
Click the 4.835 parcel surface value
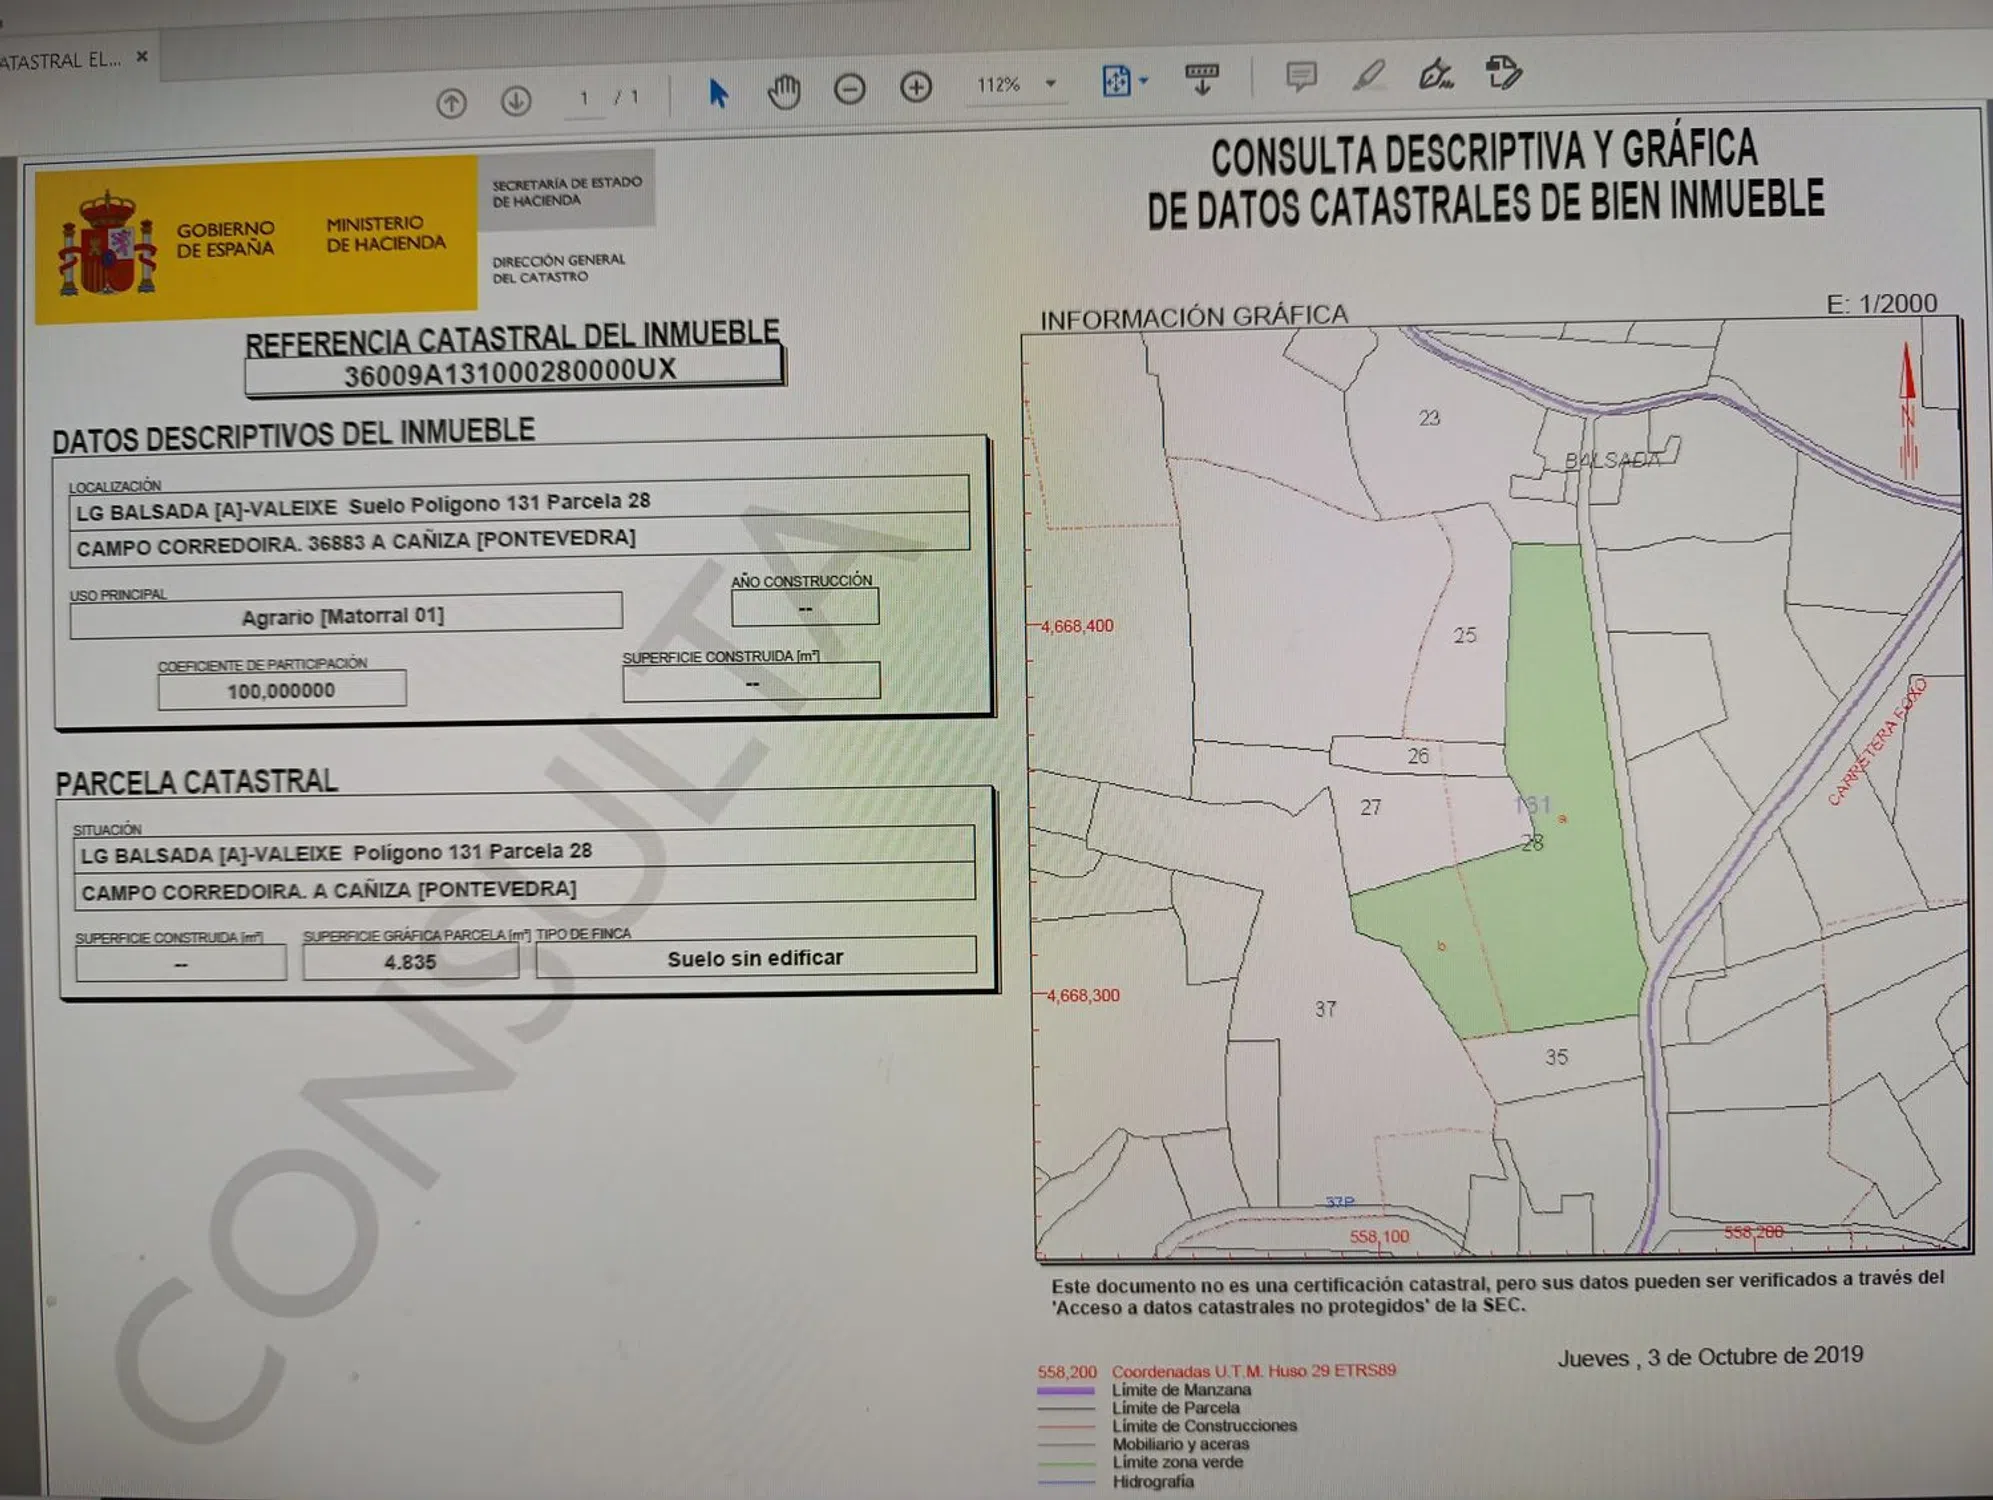pyautogui.click(x=410, y=962)
